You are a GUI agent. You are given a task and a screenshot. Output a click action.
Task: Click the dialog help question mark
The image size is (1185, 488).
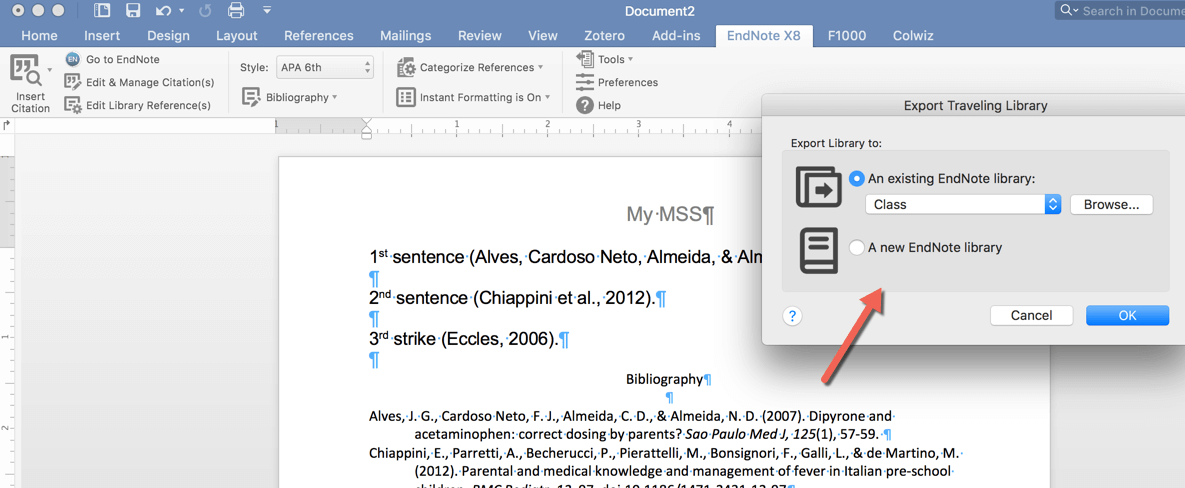(794, 316)
